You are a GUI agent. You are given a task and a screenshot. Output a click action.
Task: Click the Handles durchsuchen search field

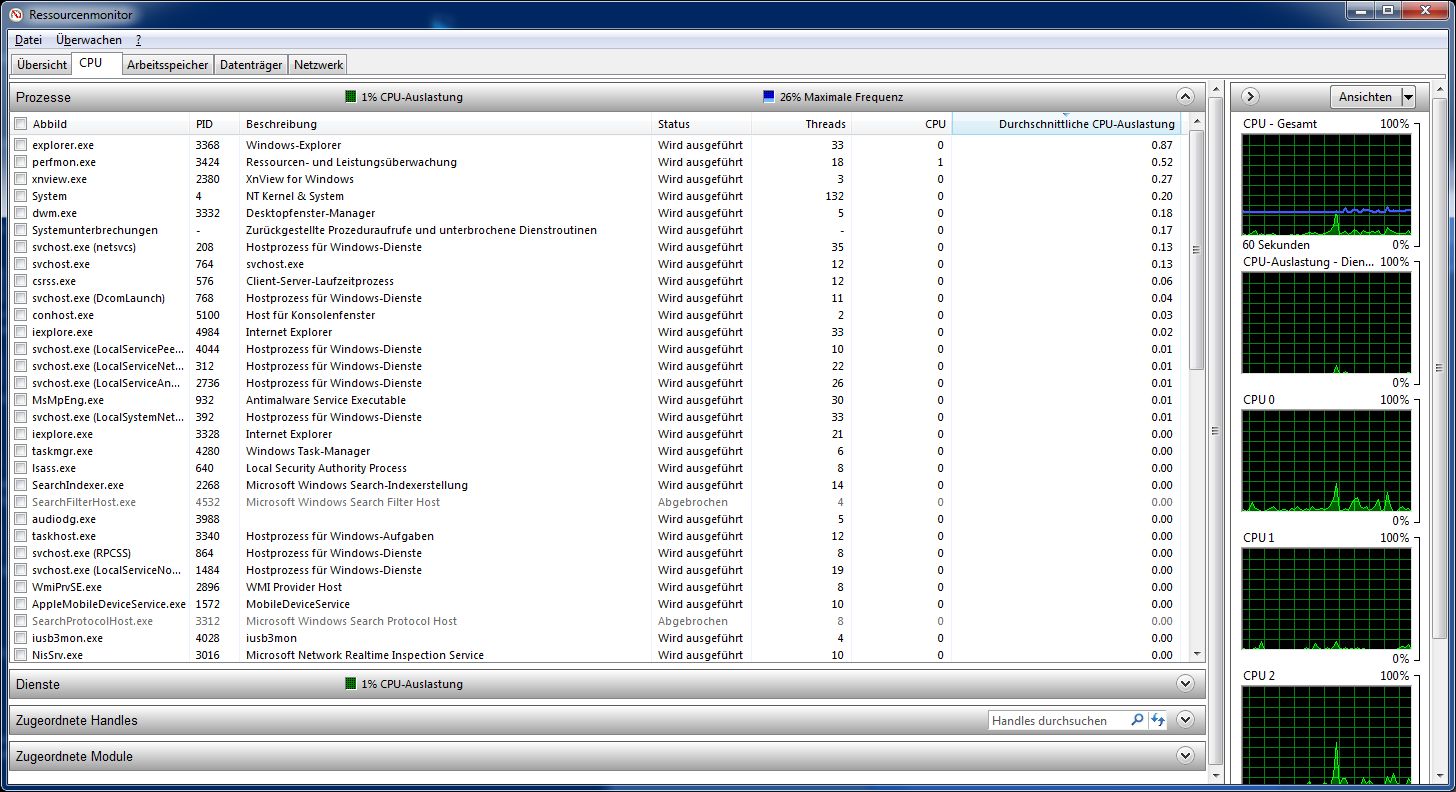click(x=1058, y=720)
